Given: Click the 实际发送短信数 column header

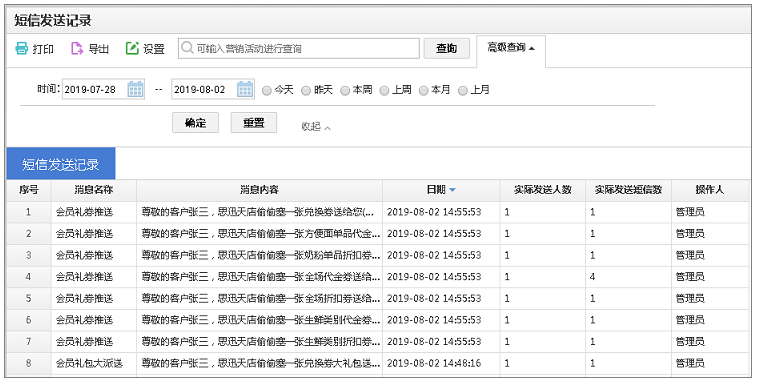Looking at the screenshot, I should (628, 190).
